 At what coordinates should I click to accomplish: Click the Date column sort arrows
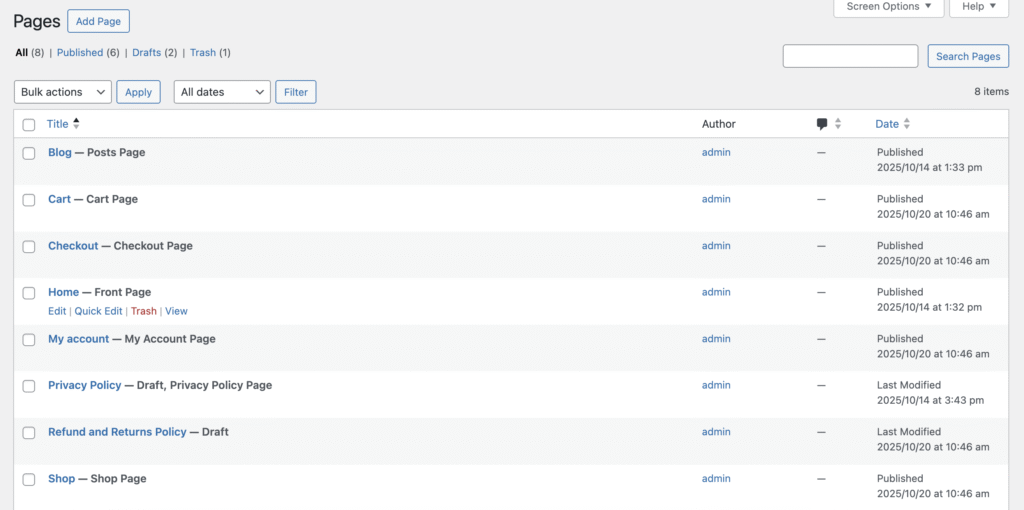click(907, 124)
